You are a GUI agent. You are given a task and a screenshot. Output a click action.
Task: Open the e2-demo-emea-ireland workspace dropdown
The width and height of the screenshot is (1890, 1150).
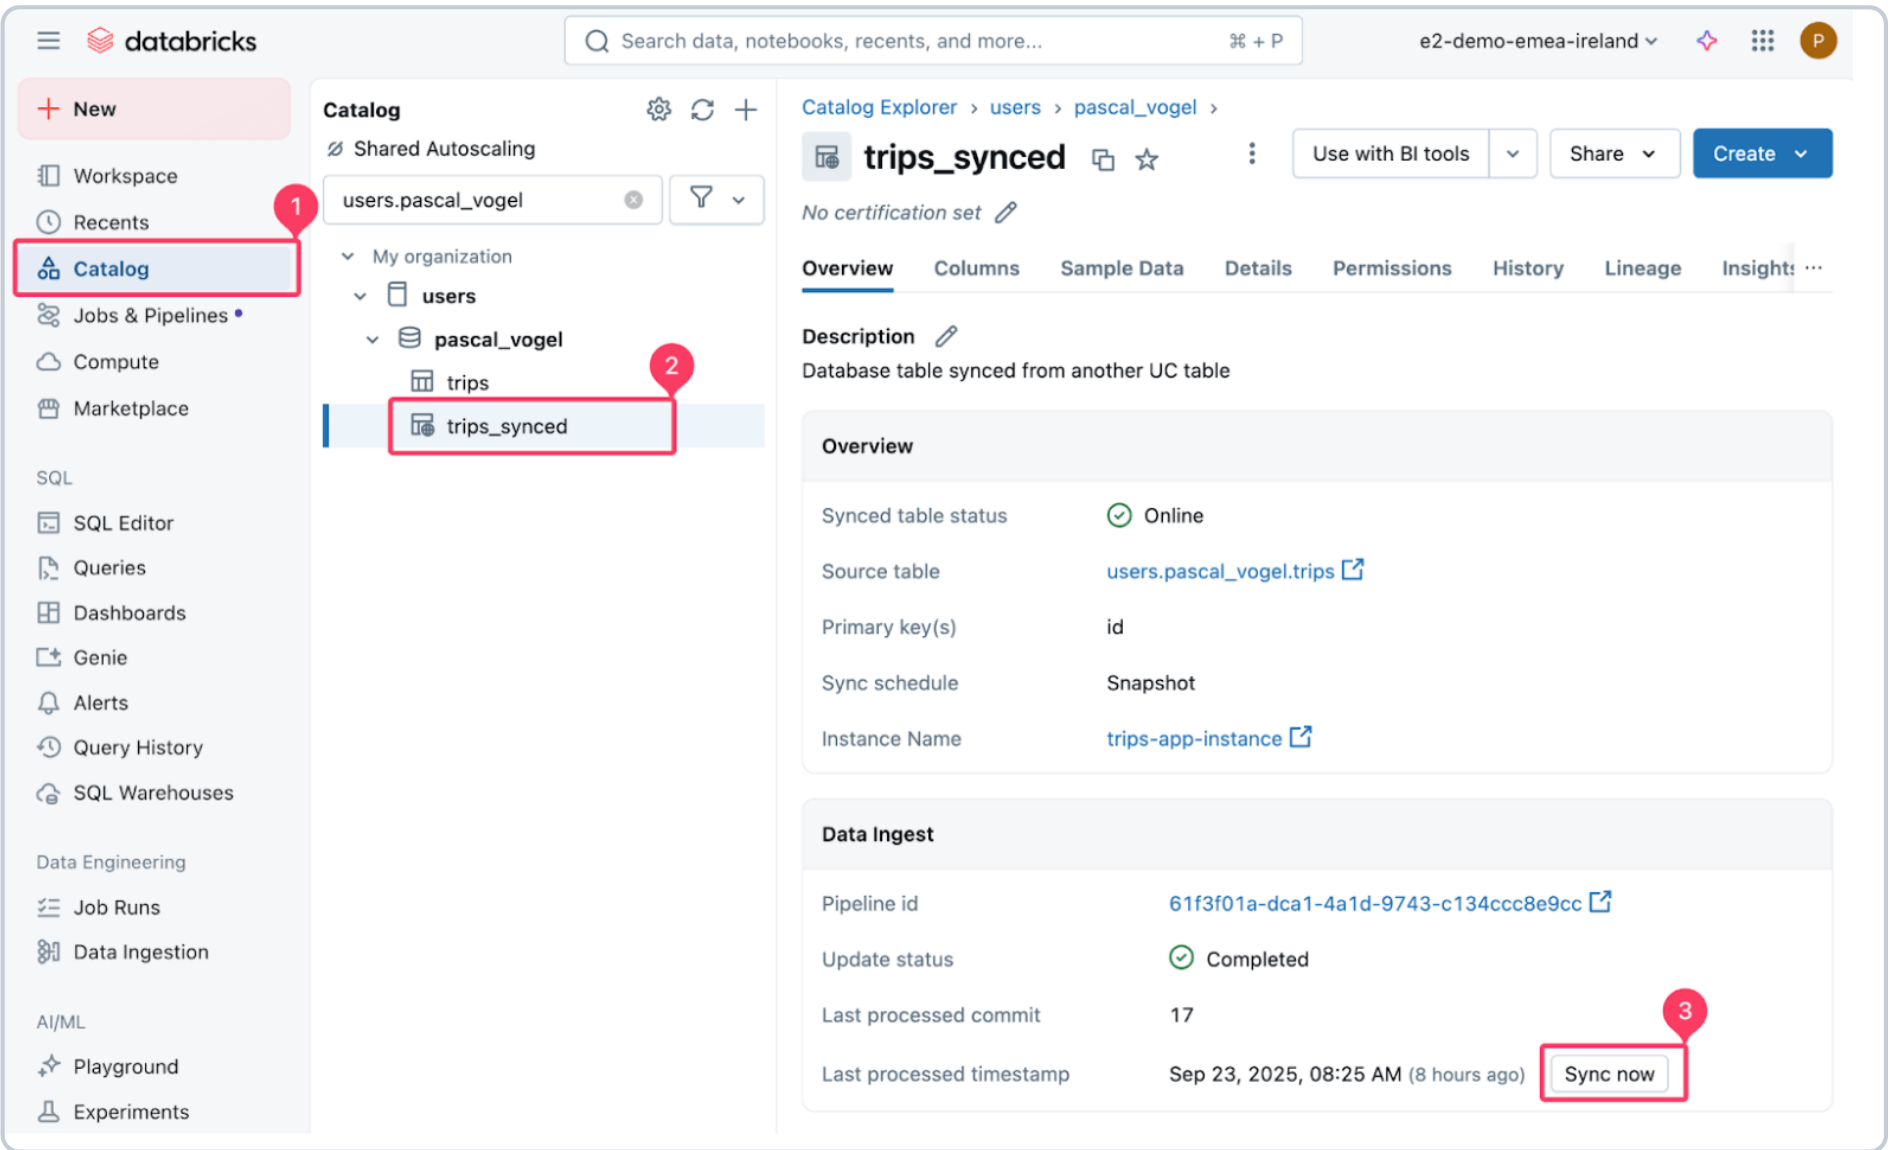tap(1538, 41)
